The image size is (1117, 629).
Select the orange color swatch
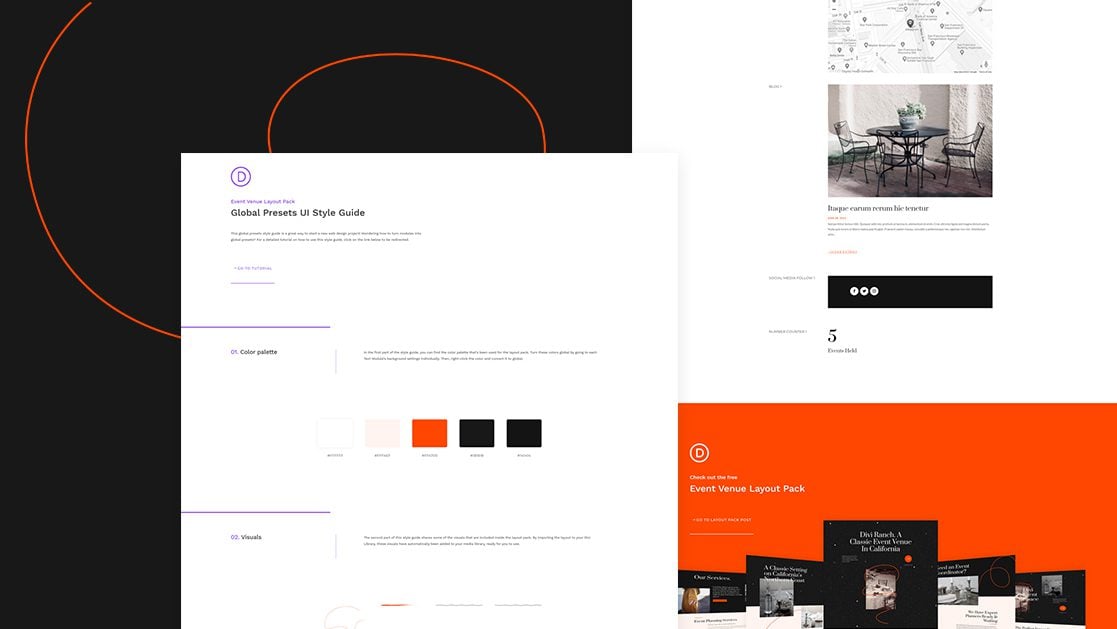tap(429, 433)
